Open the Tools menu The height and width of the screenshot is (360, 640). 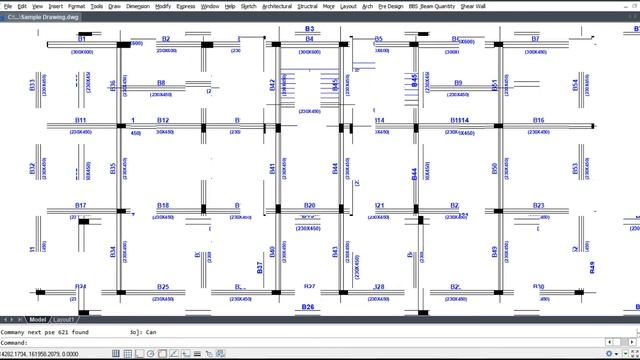[x=97, y=6]
